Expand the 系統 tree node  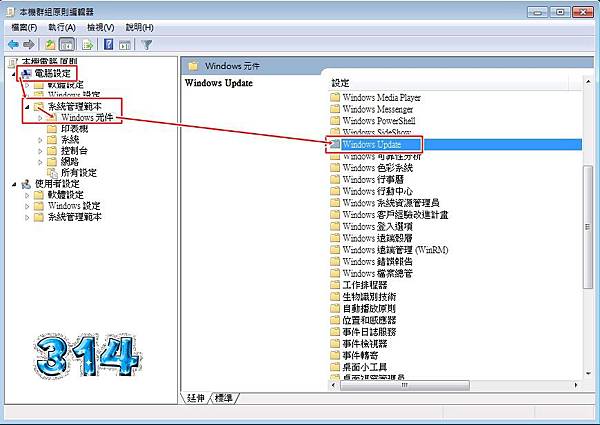[40, 140]
